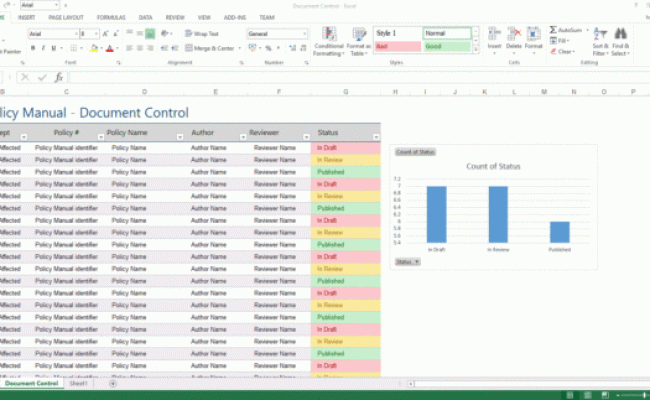Select the Center alignment icon

click(140, 48)
